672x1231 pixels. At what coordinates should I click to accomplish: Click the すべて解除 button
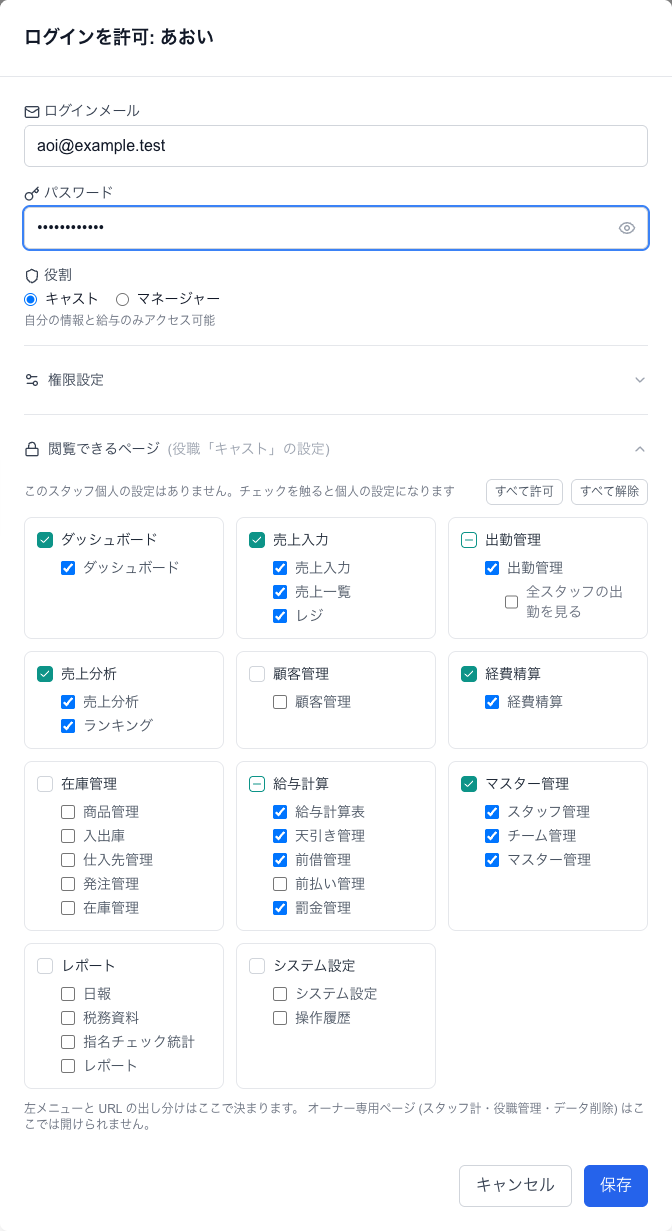tap(609, 492)
